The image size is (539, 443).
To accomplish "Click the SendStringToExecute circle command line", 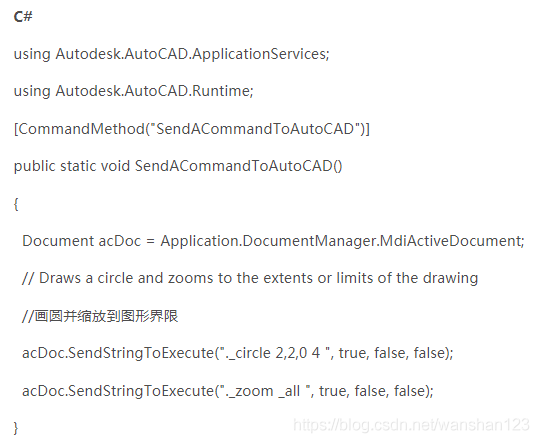I will tap(238, 353).
